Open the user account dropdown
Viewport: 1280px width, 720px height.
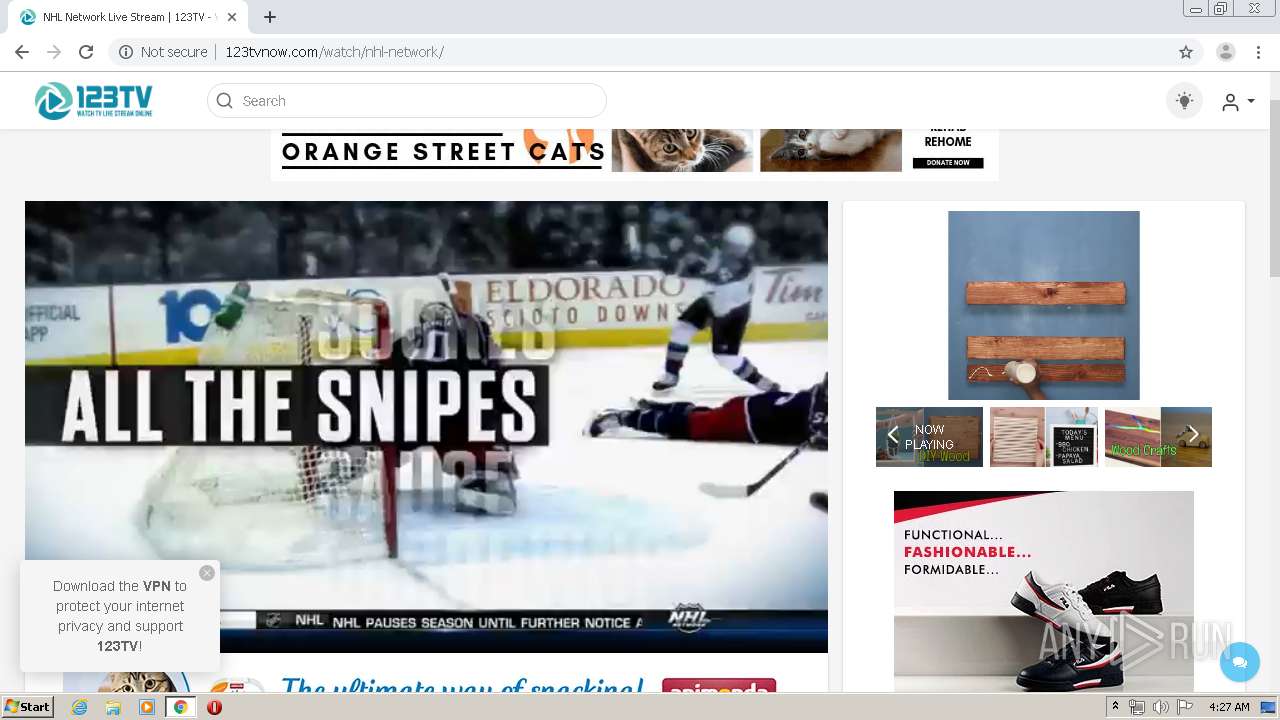click(1238, 102)
